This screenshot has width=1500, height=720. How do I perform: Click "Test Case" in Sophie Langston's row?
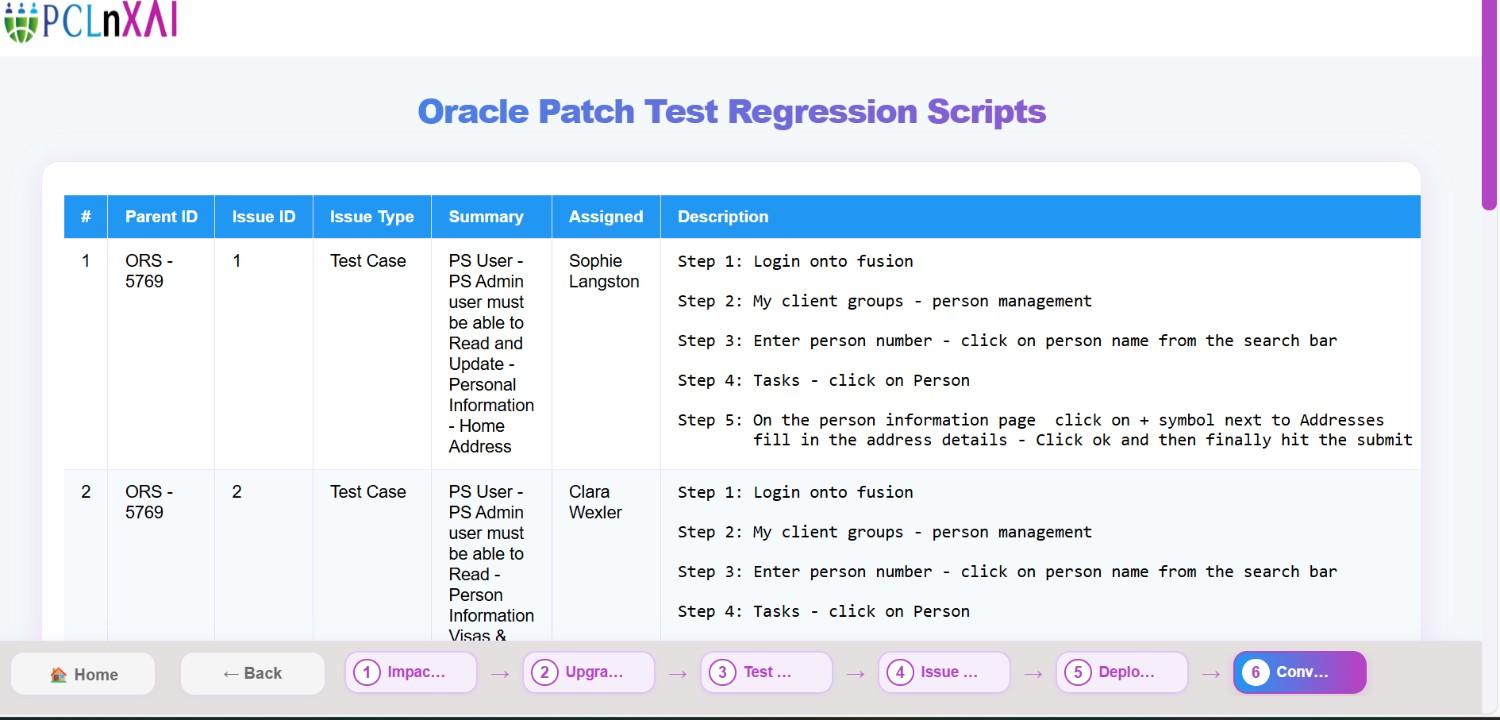[368, 261]
